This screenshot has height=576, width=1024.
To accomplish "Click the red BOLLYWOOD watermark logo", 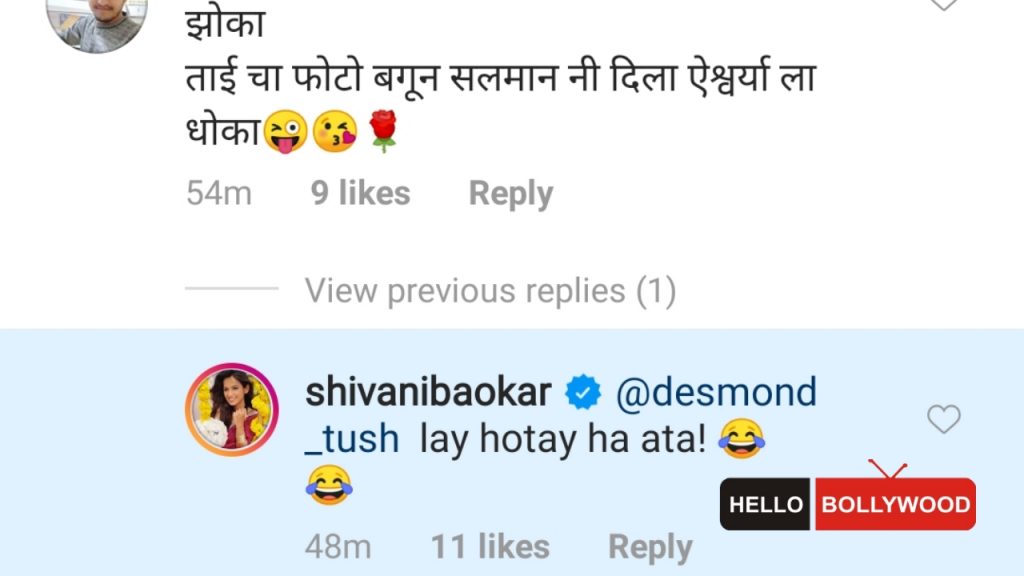I will [895, 504].
